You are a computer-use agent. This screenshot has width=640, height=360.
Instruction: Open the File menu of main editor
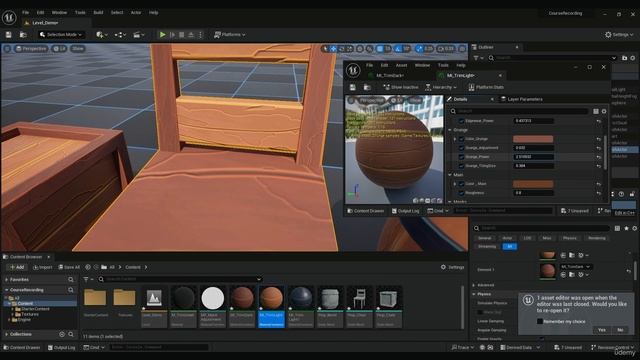click(25, 13)
